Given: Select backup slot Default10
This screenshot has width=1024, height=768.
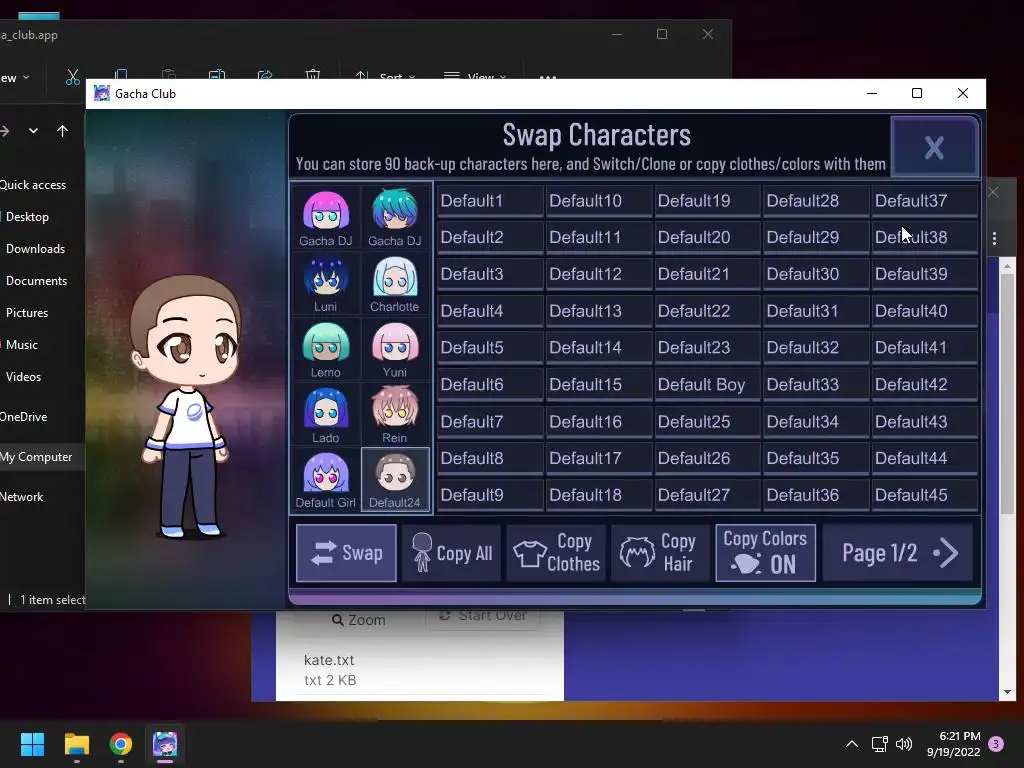Looking at the screenshot, I should point(598,200).
